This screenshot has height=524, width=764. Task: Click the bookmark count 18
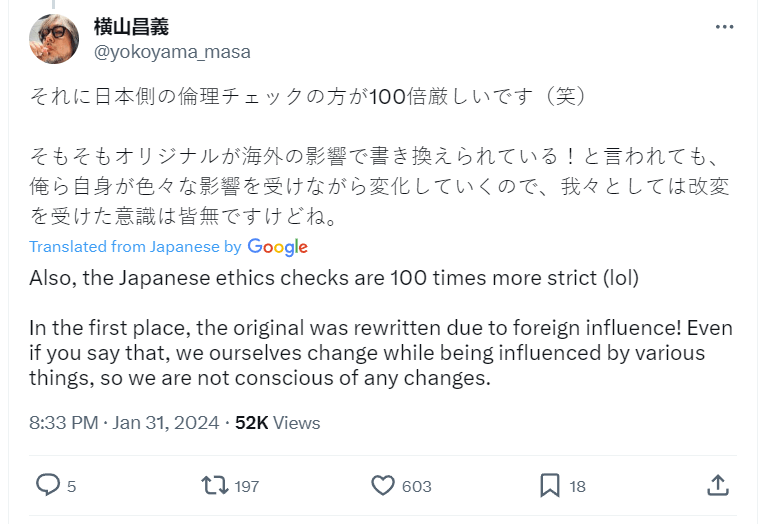[577, 486]
